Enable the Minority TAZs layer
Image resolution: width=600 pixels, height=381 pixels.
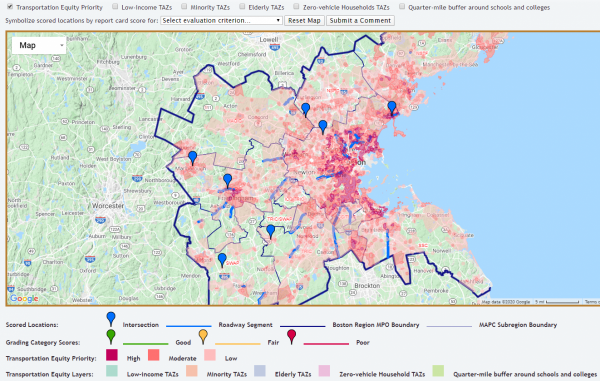pyautogui.click(x=184, y=7)
